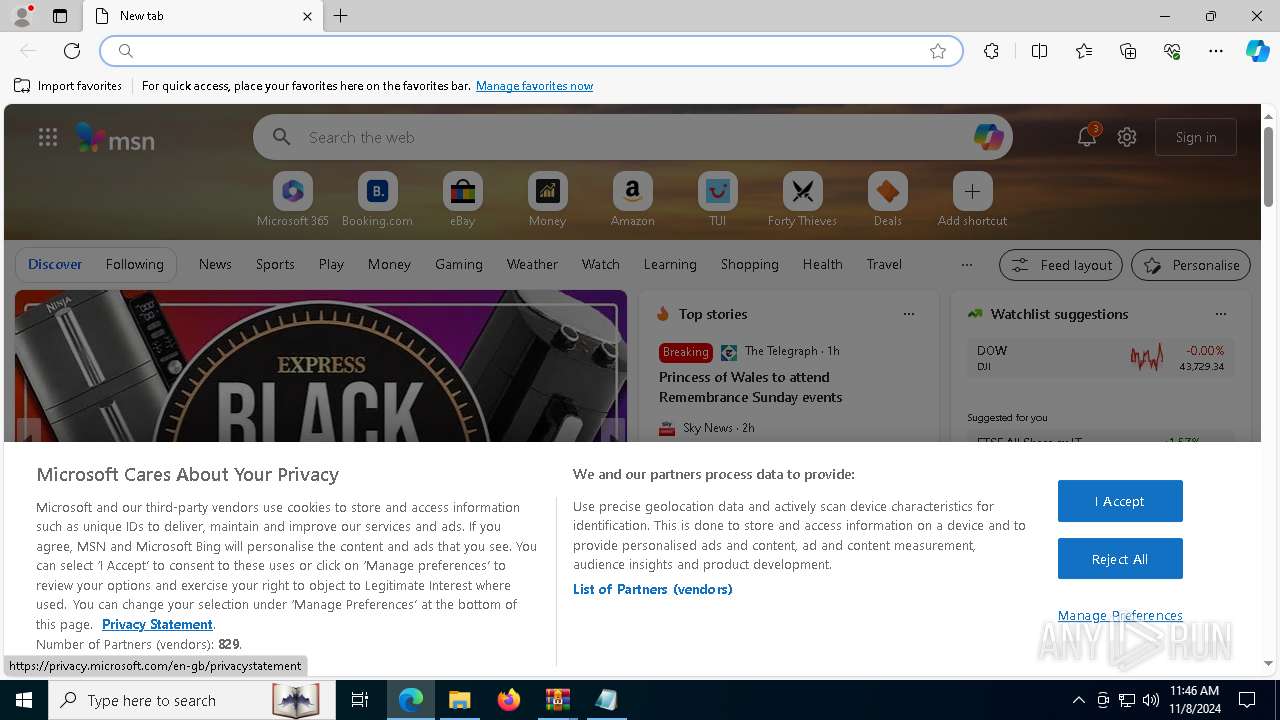Open the Gaming category
The width and height of the screenshot is (1280, 720).
tap(459, 264)
